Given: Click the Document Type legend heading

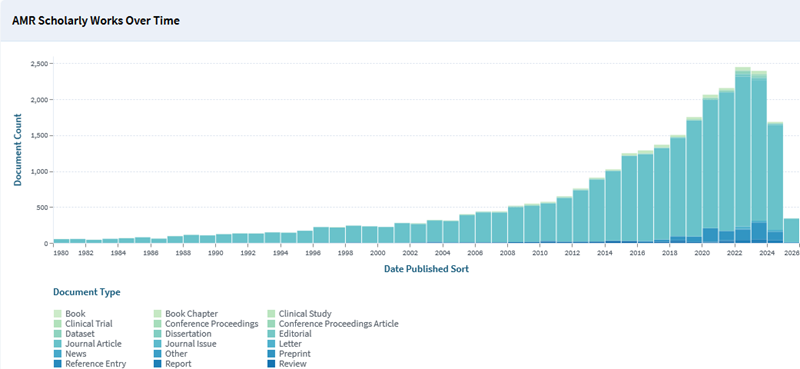Looking at the screenshot, I should [x=87, y=292].
